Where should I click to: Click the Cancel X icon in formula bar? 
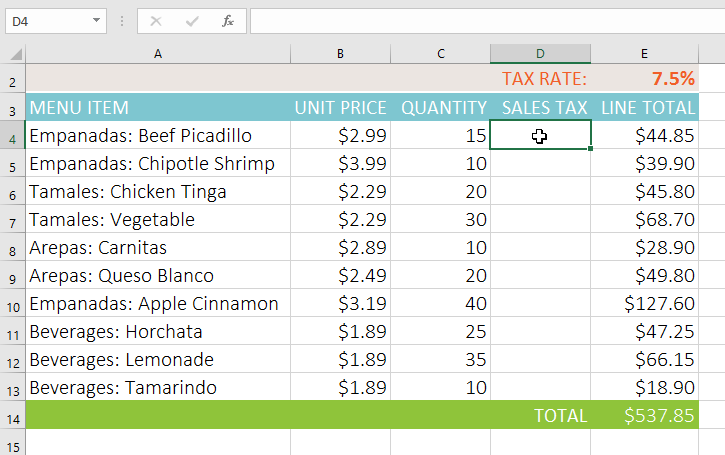click(156, 20)
